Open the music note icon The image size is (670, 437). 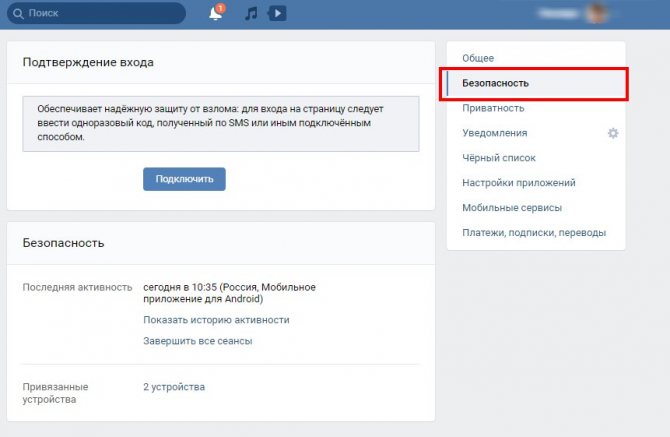coord(251,14)
